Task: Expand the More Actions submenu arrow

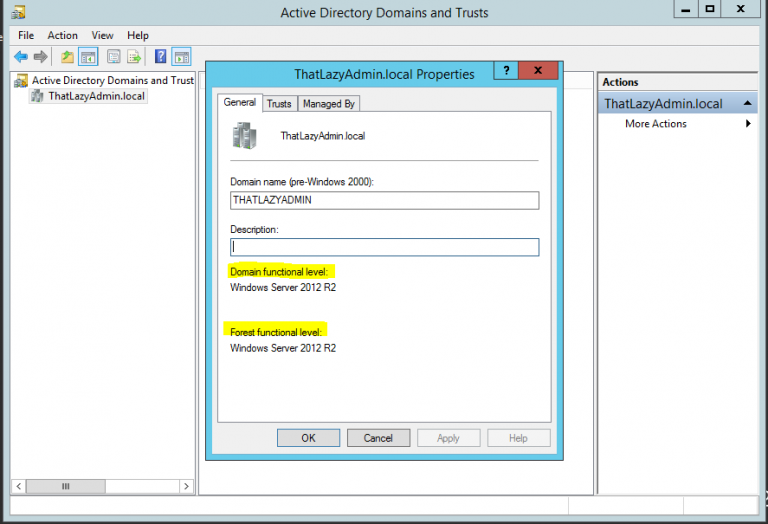Action: pyautogui.click(x=748, y=123)
